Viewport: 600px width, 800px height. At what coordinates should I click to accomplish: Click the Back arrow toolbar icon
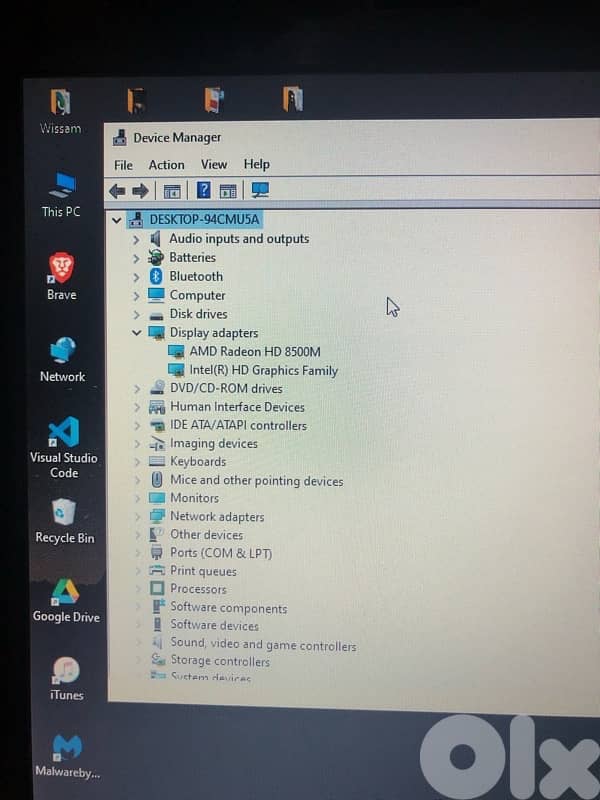click(117, 191)
